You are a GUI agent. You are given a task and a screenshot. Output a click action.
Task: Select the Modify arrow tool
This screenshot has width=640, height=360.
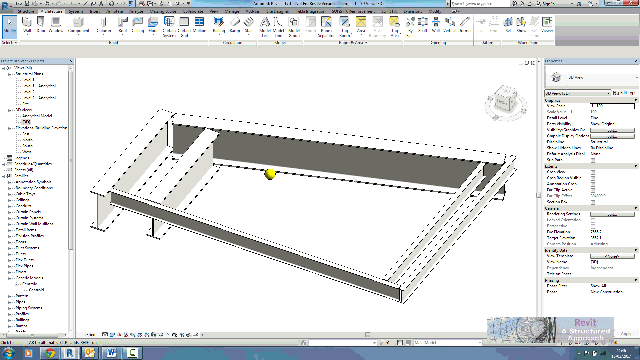click(x=9, y=26)
